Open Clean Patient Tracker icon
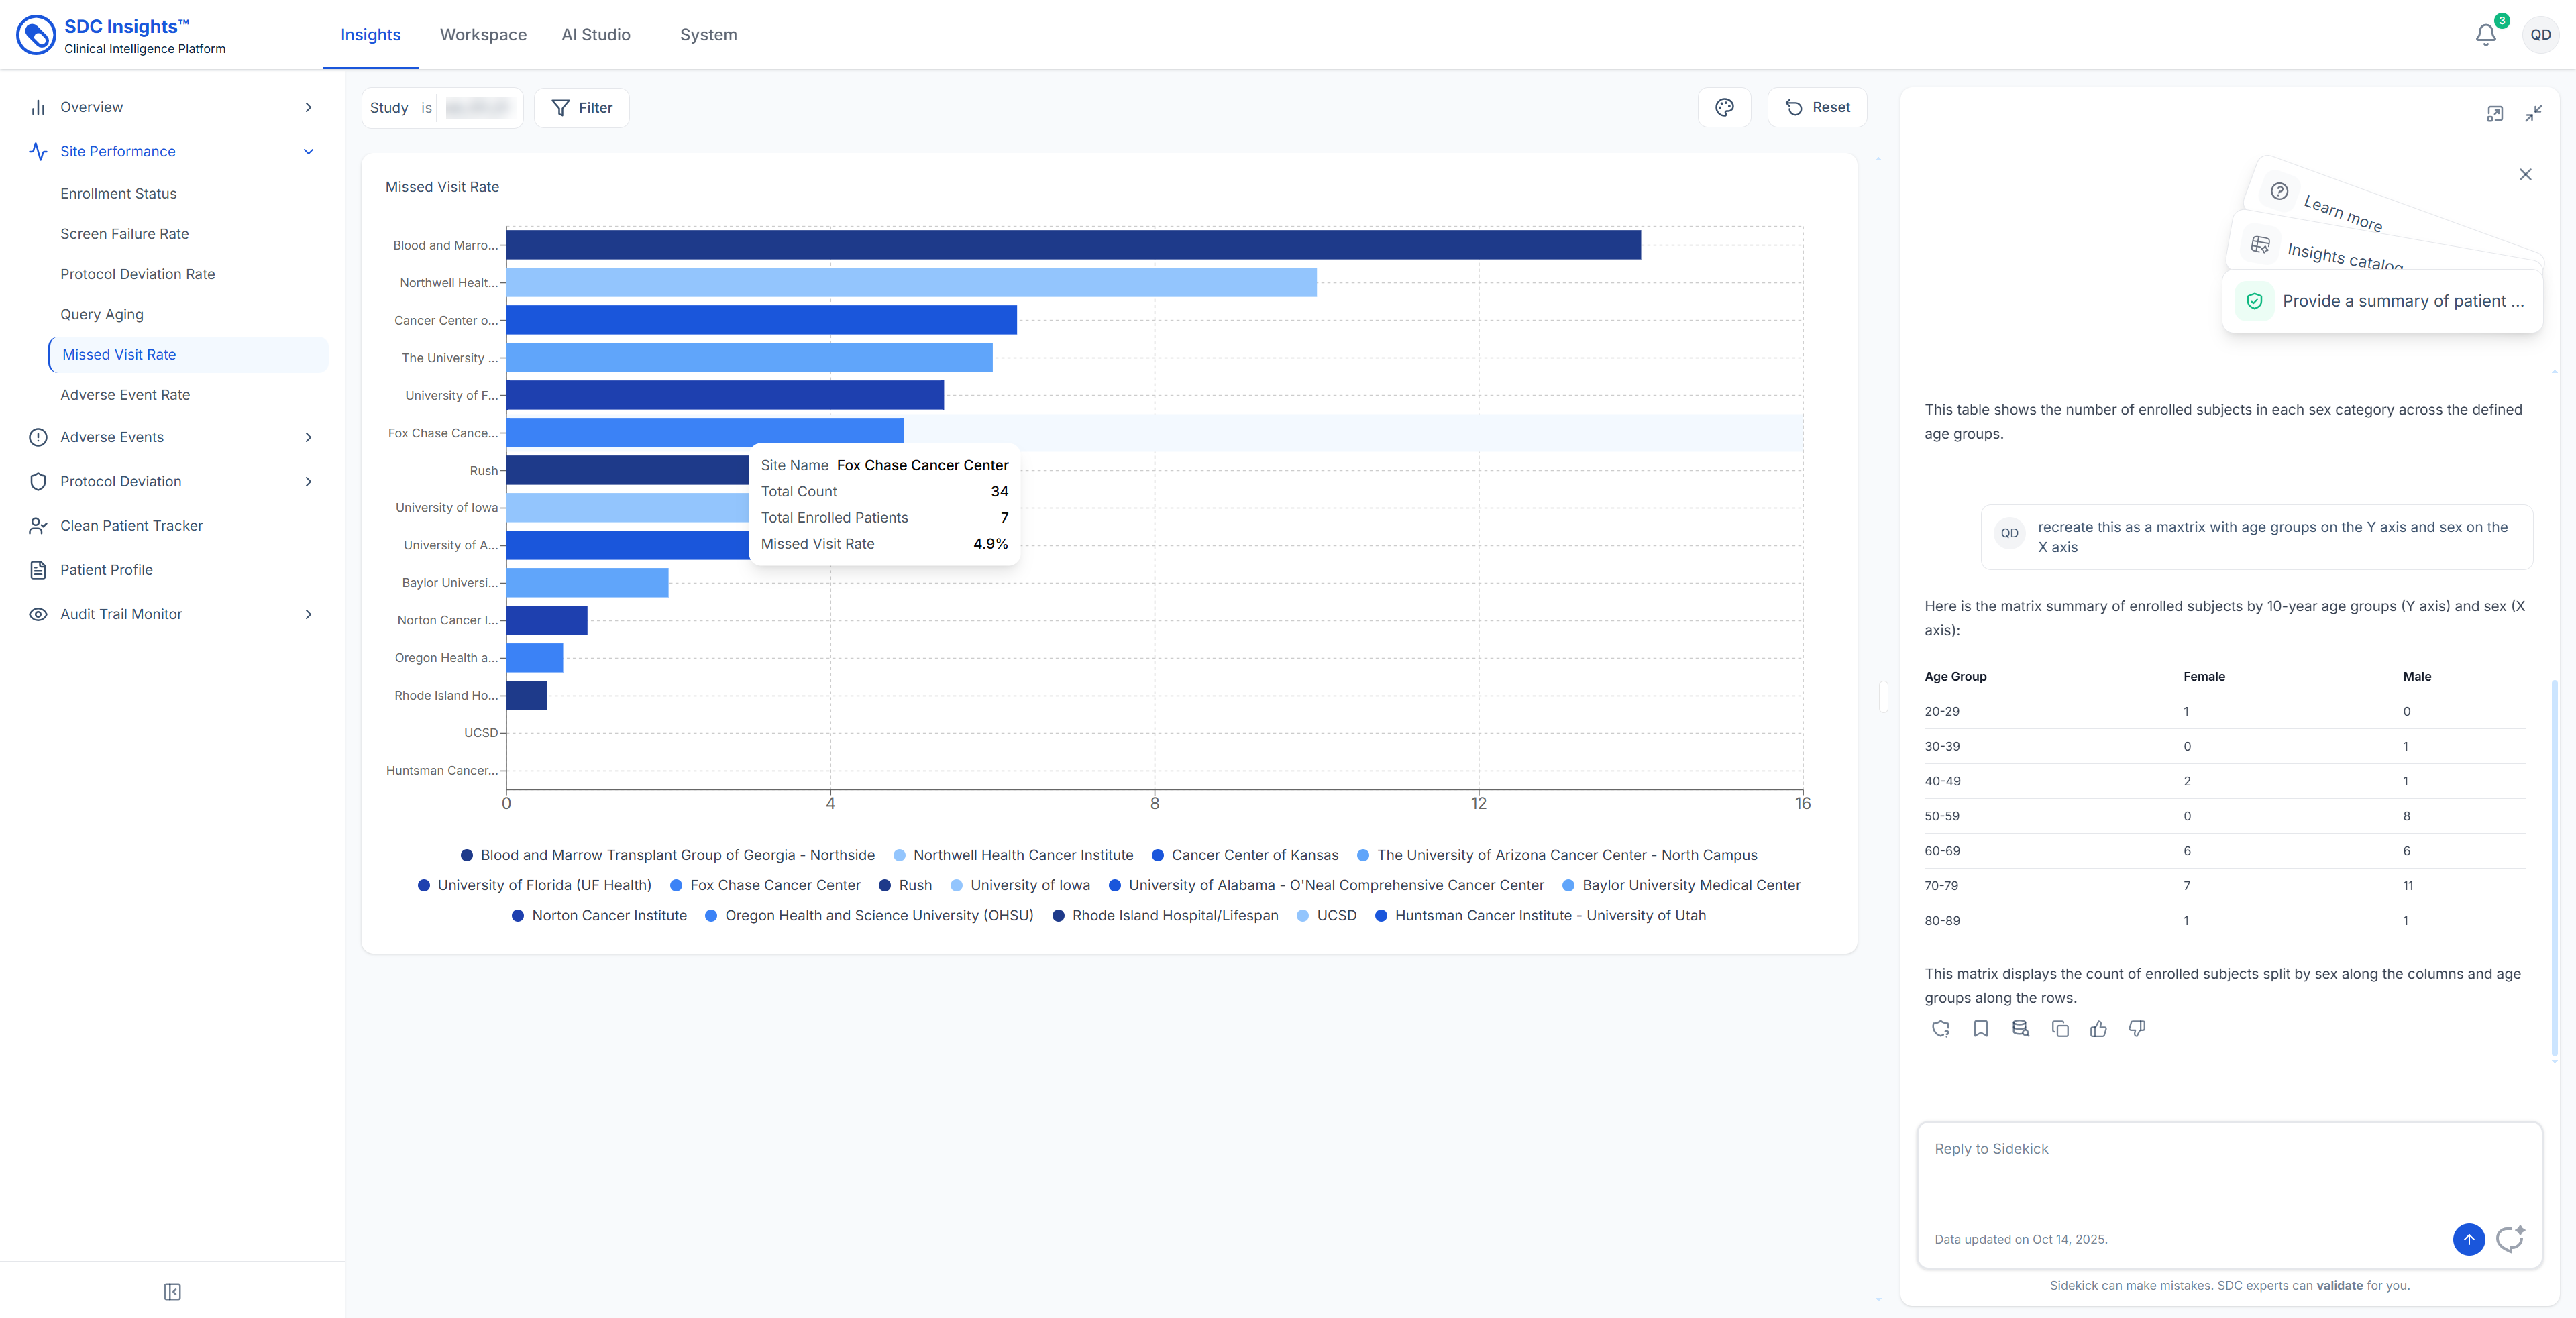Screen dimensions: 2576x1318 38,526
